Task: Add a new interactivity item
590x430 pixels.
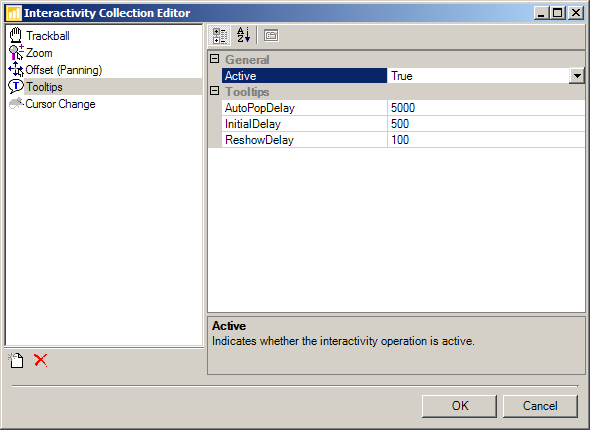Action: (x=16, y=360)
